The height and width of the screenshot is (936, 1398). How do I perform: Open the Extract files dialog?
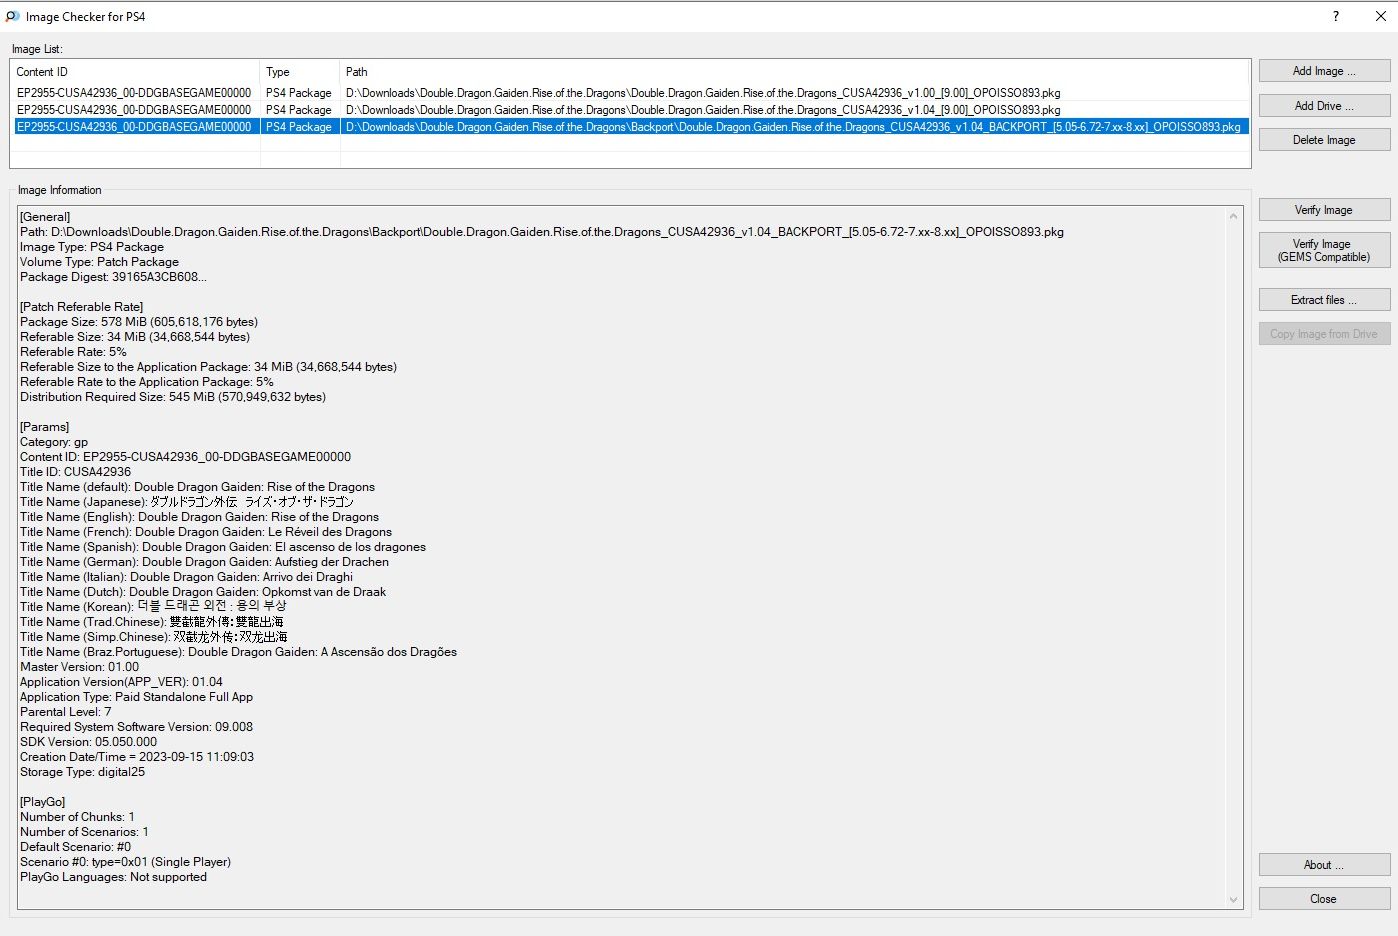point(1324,300)
